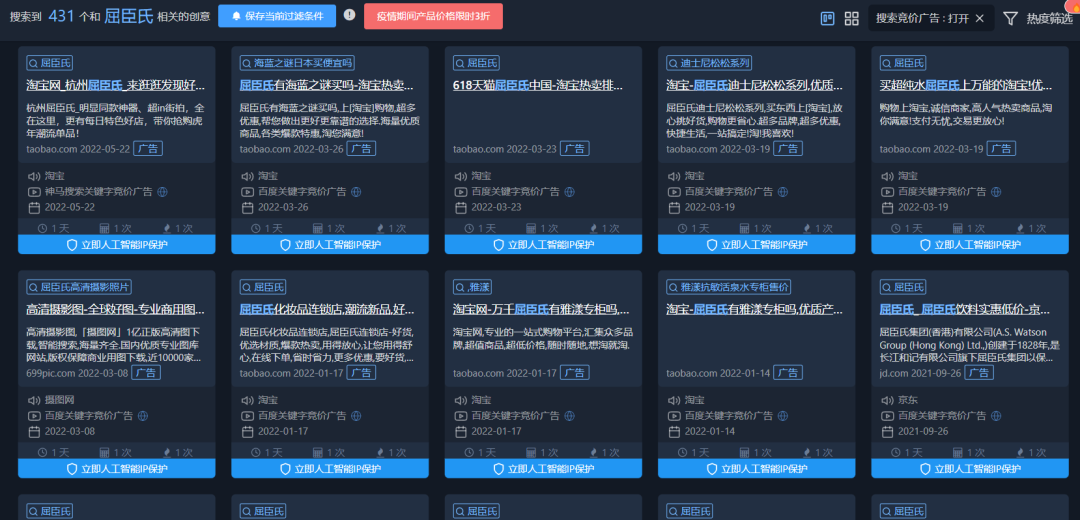The width and height of the screenshot is (1080, 520).
Task: Click the highlighted 屈臣氏 keyword in the header
Action: pos(129,17)
